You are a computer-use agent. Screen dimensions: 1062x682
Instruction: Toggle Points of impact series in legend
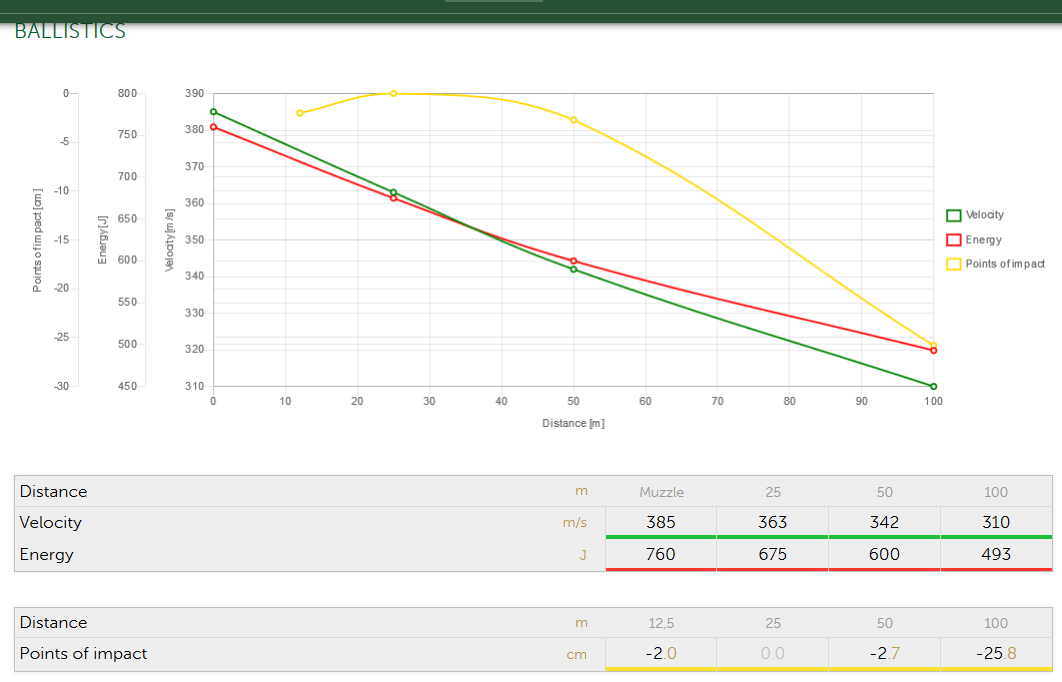point(1004,264)
